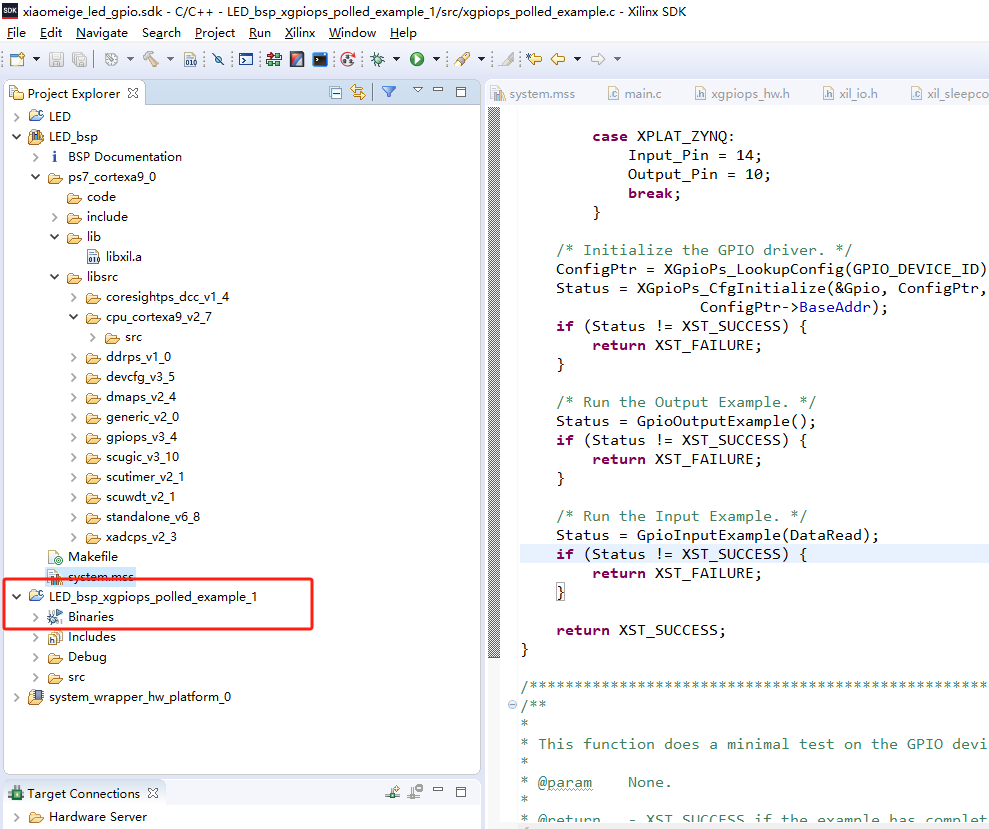Screen dimensions: 989x829
Task: Open the Xilinx menu
Action: [300, 33]
